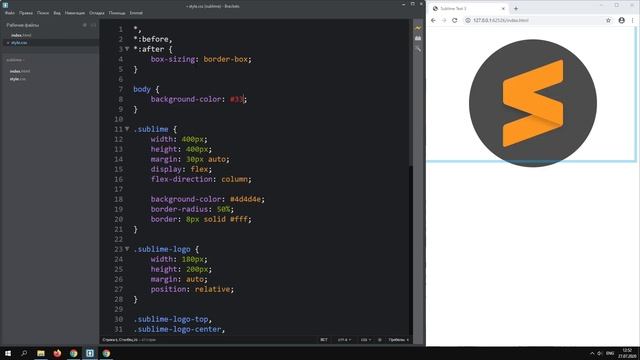Open Firefox from the taskbar
Screen dimensions: 640x360
pyautogui.click(x=57, y=353)
